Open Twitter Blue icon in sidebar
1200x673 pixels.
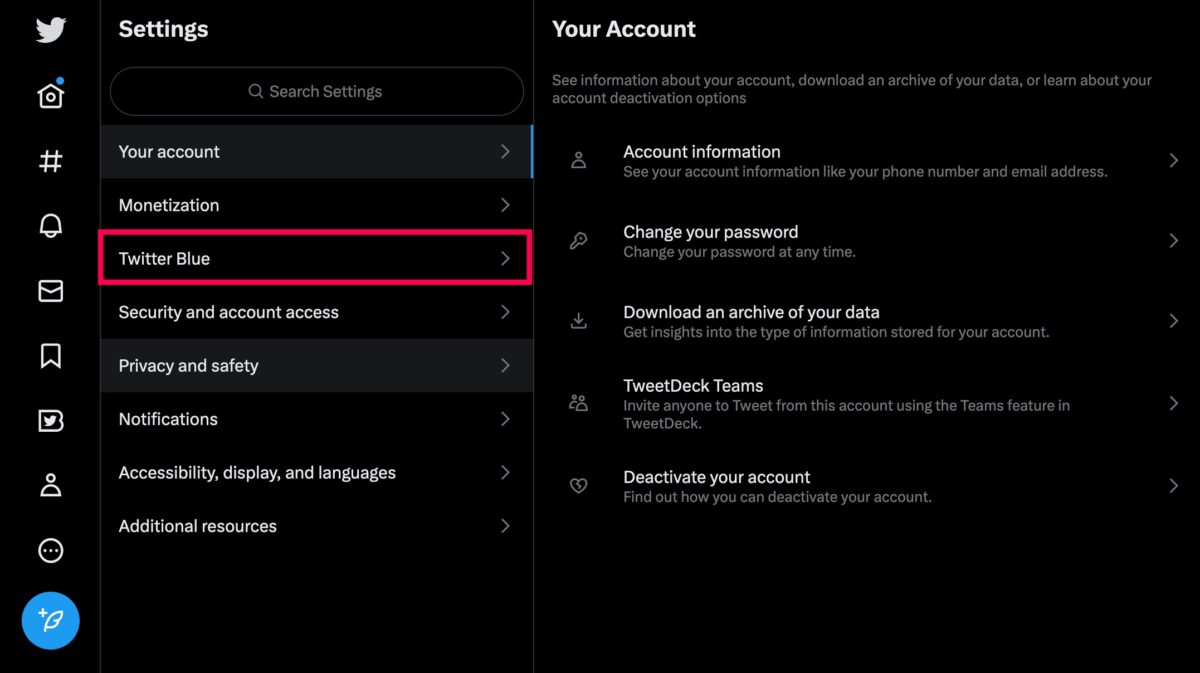click(51, 421)
